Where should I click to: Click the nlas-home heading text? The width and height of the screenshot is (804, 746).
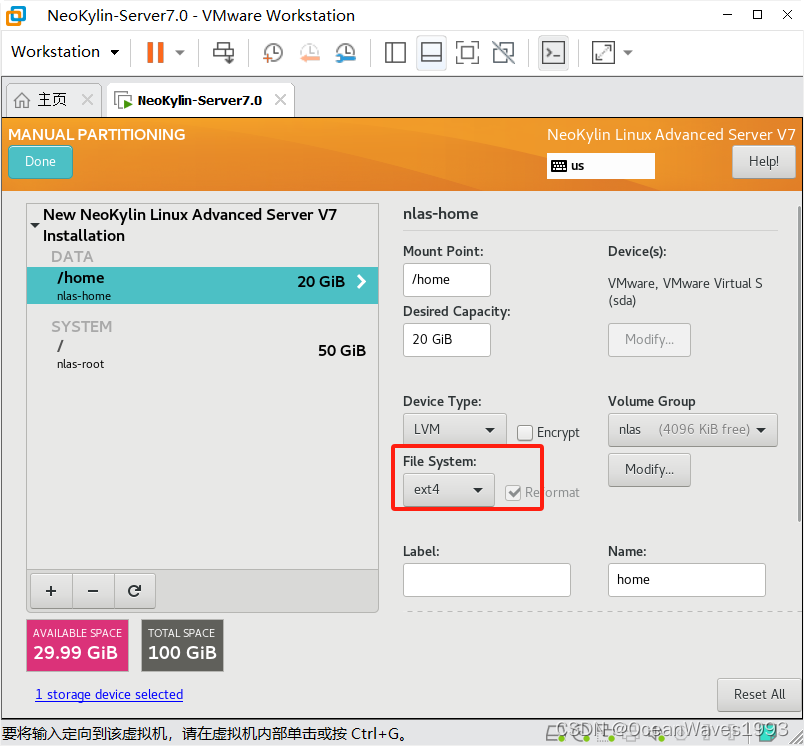point(440,214)
